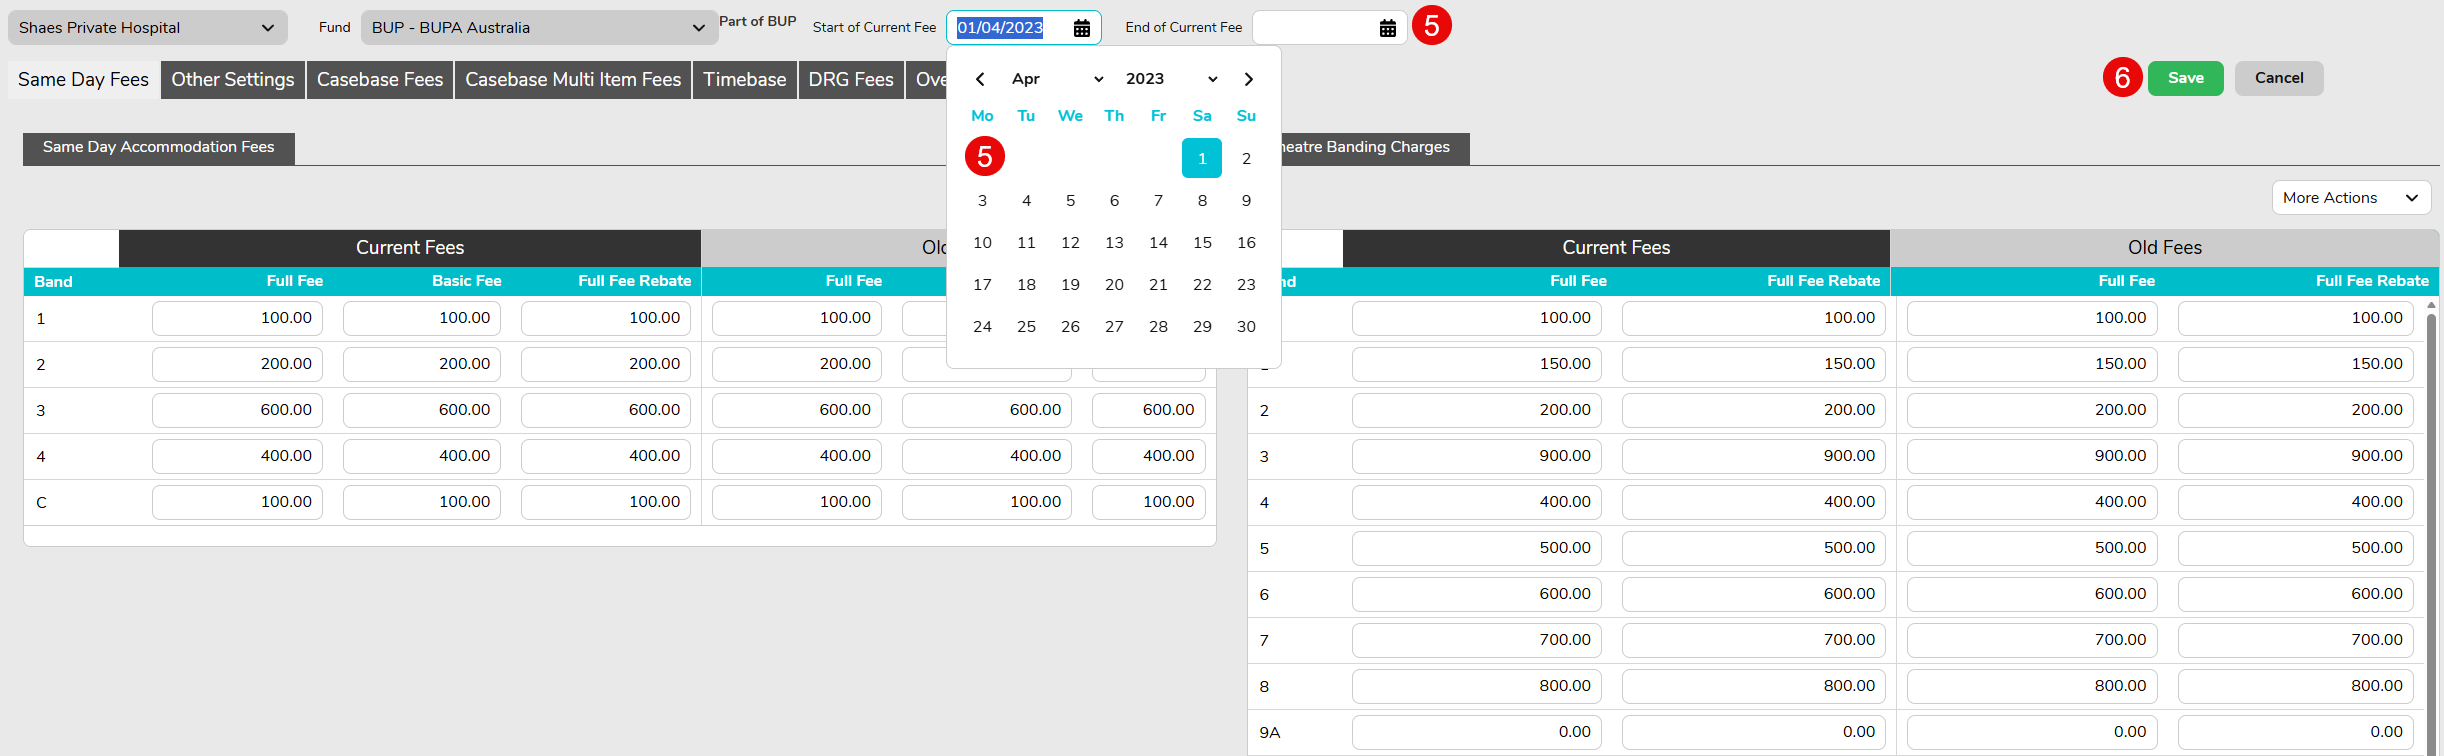The width and height of the screenshot is (2444, 756).
Task: Click the Cancel button
Action: [2278, 78]
